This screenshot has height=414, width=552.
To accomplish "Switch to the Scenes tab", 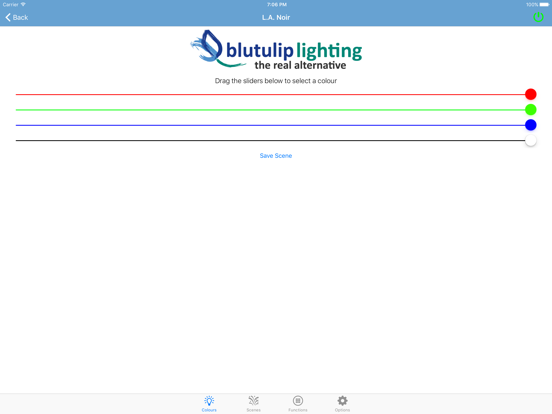I will coord(253,403).
